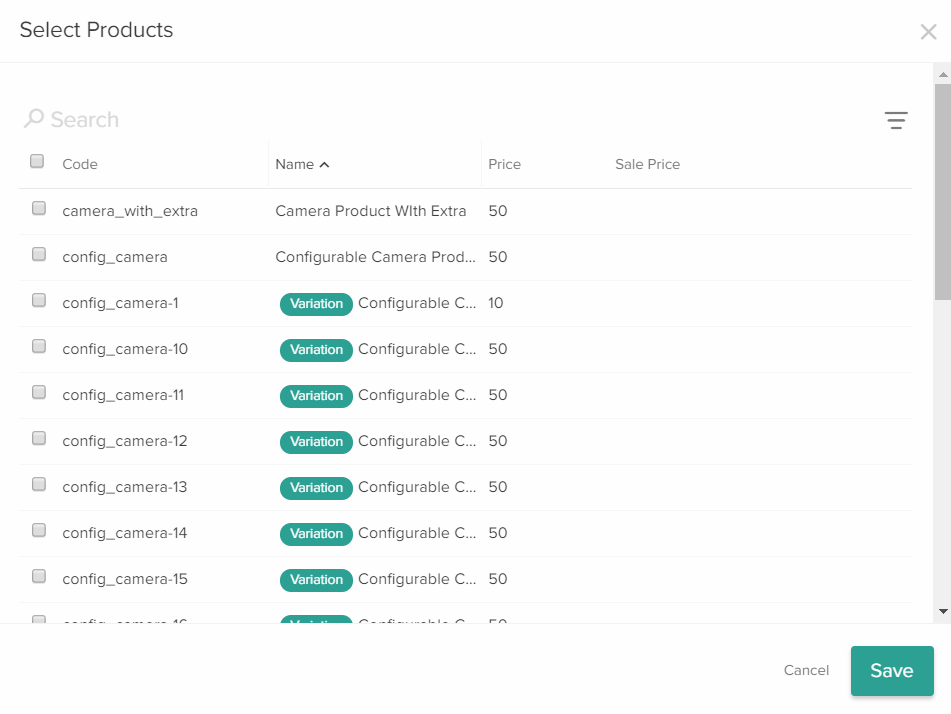Click the Variation badge for config_camera-1
Viewport: 951px width, 714px height.
tap(316, 303)
